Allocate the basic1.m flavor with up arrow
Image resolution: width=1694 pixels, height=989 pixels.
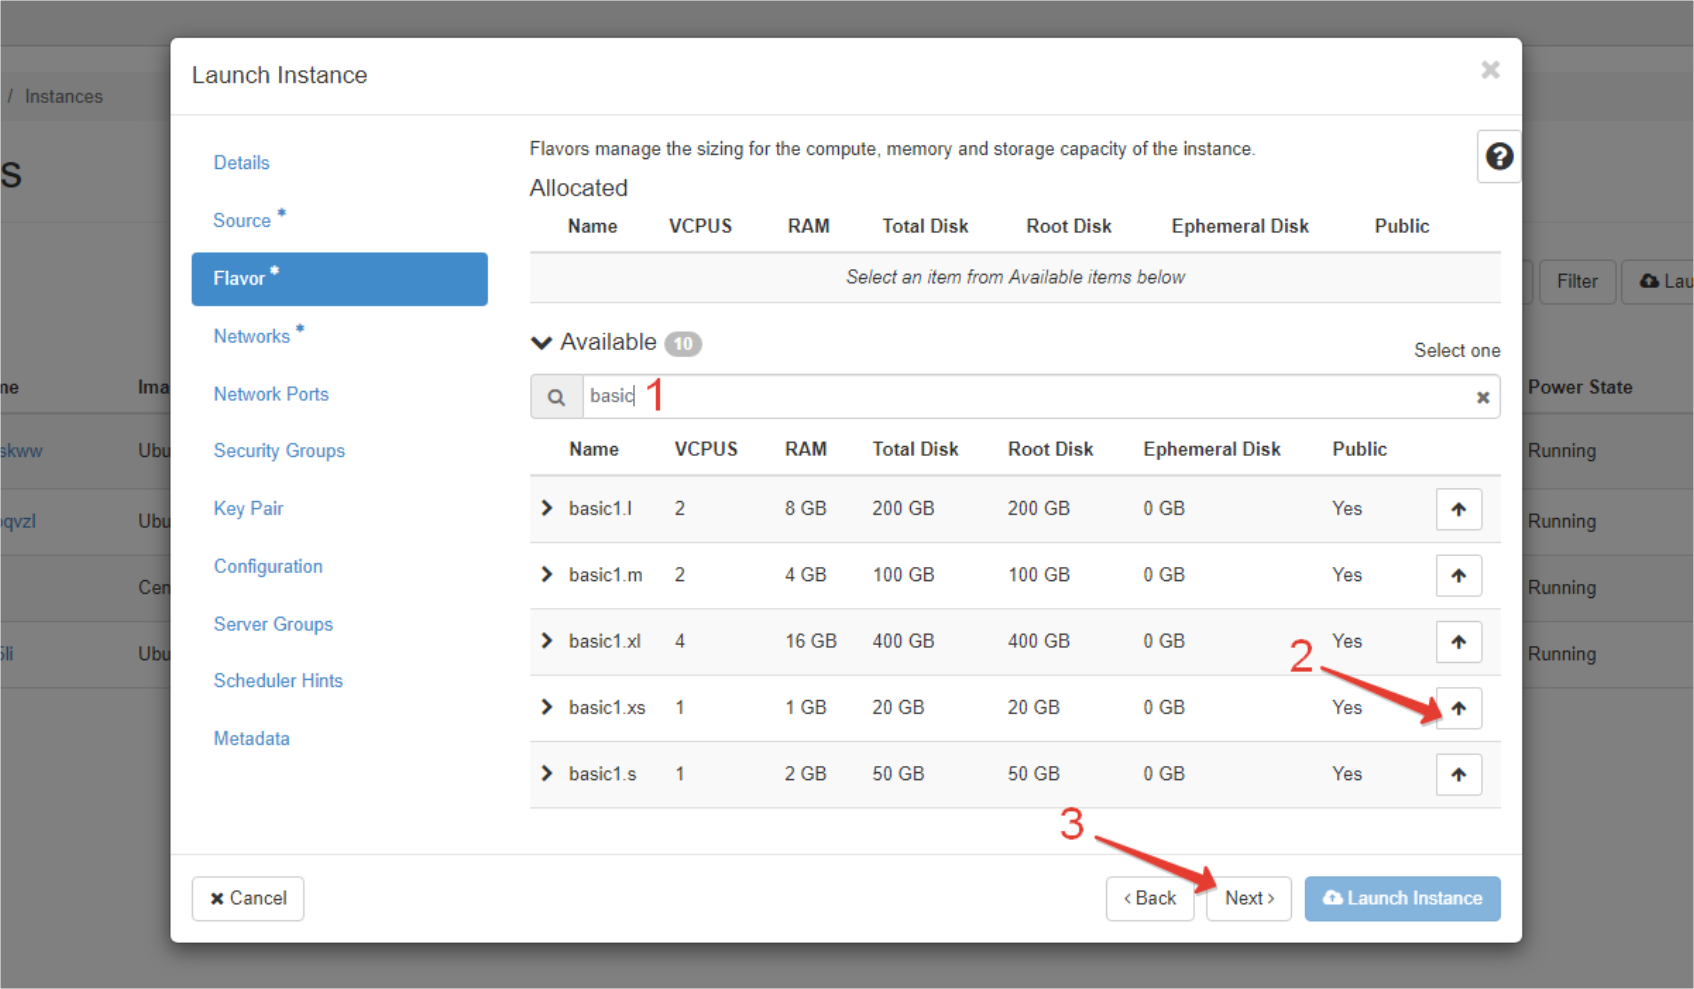pyautogui.click(x=1458, y=576)
